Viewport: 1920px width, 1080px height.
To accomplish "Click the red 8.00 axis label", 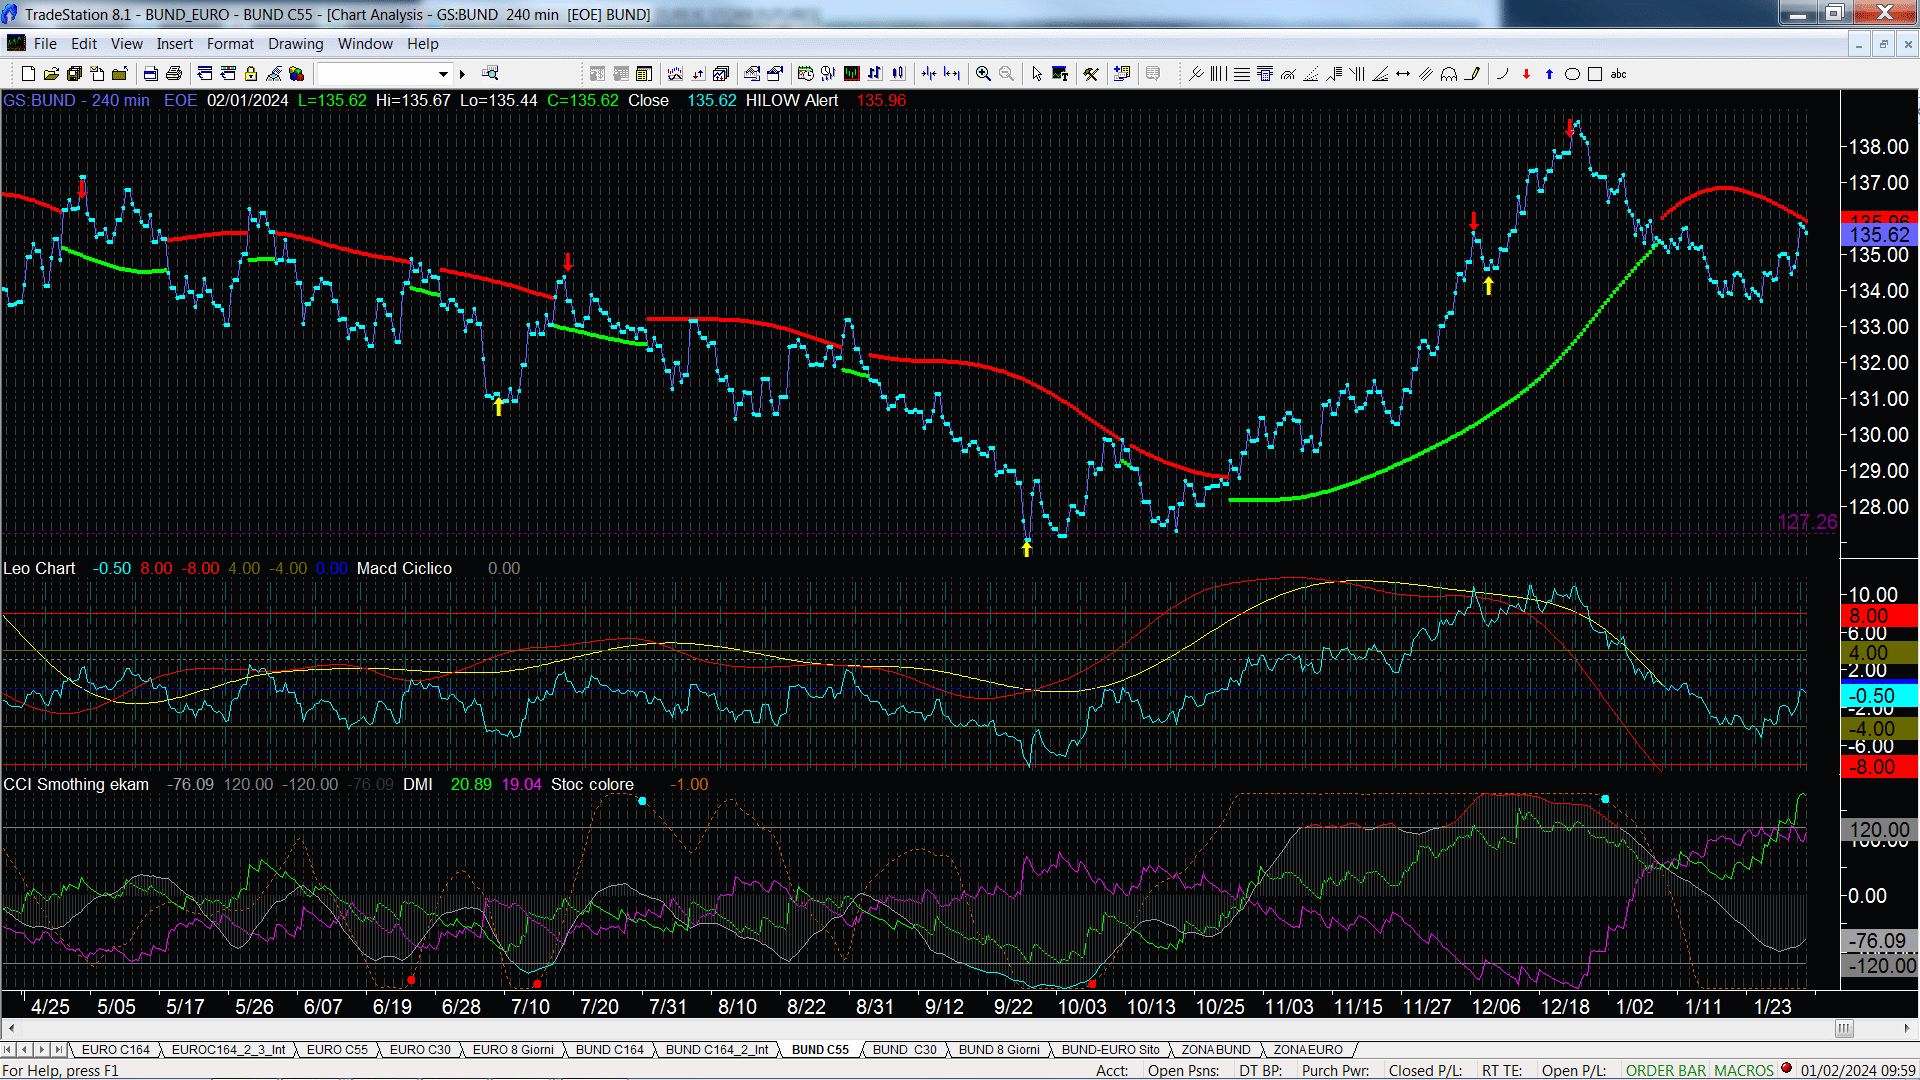I will point(1879,616).
